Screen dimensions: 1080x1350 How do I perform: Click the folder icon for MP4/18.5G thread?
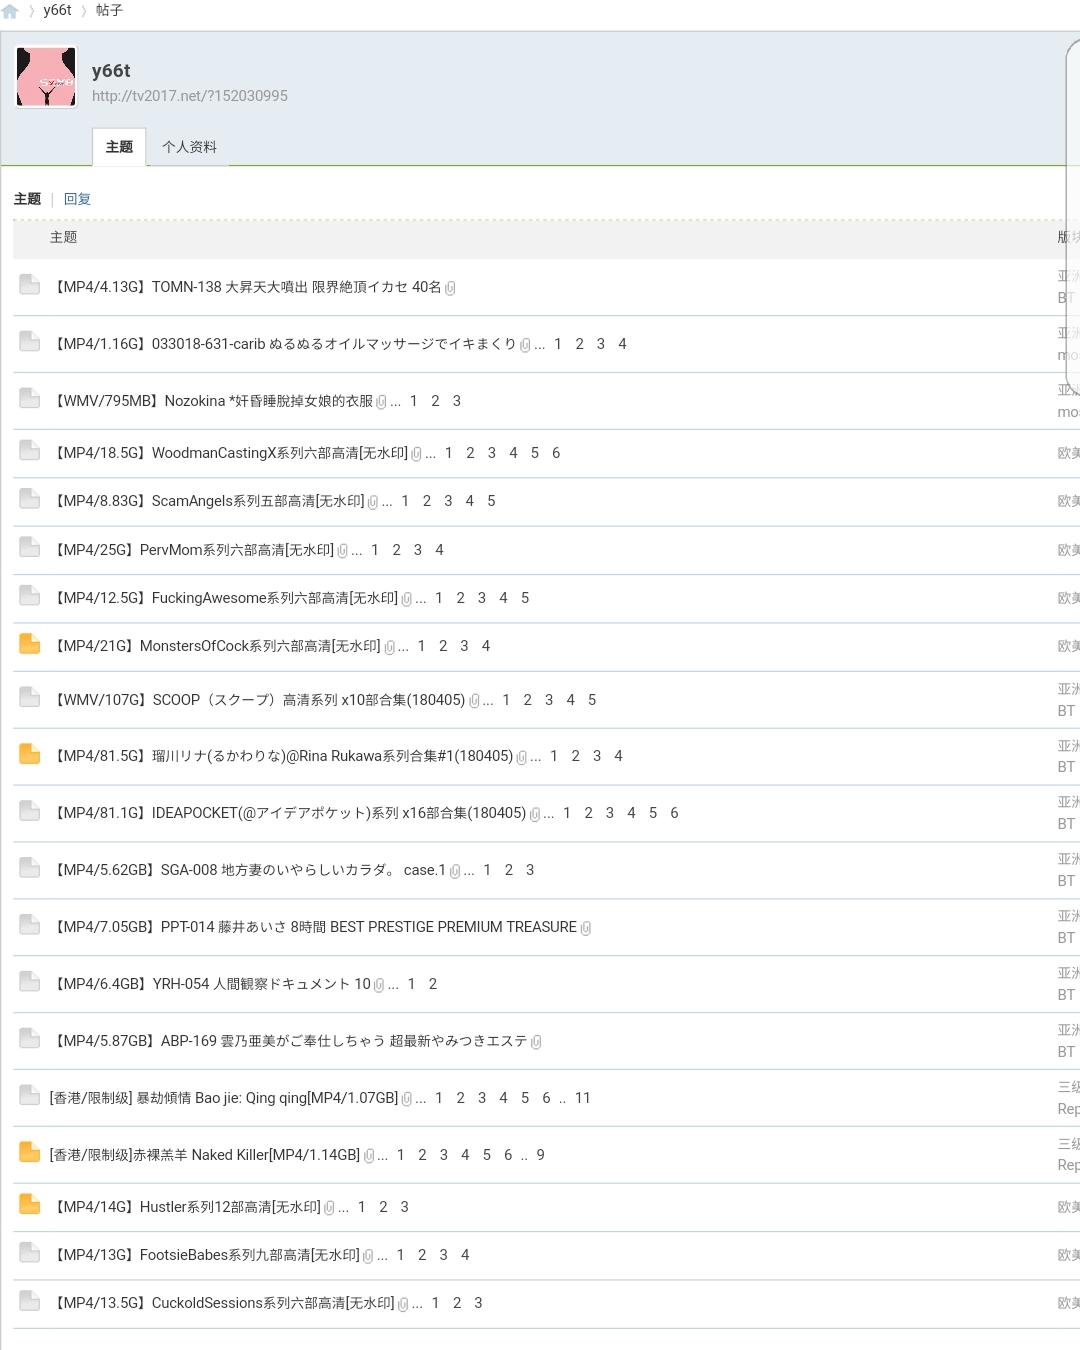click(x=30, y=450)
